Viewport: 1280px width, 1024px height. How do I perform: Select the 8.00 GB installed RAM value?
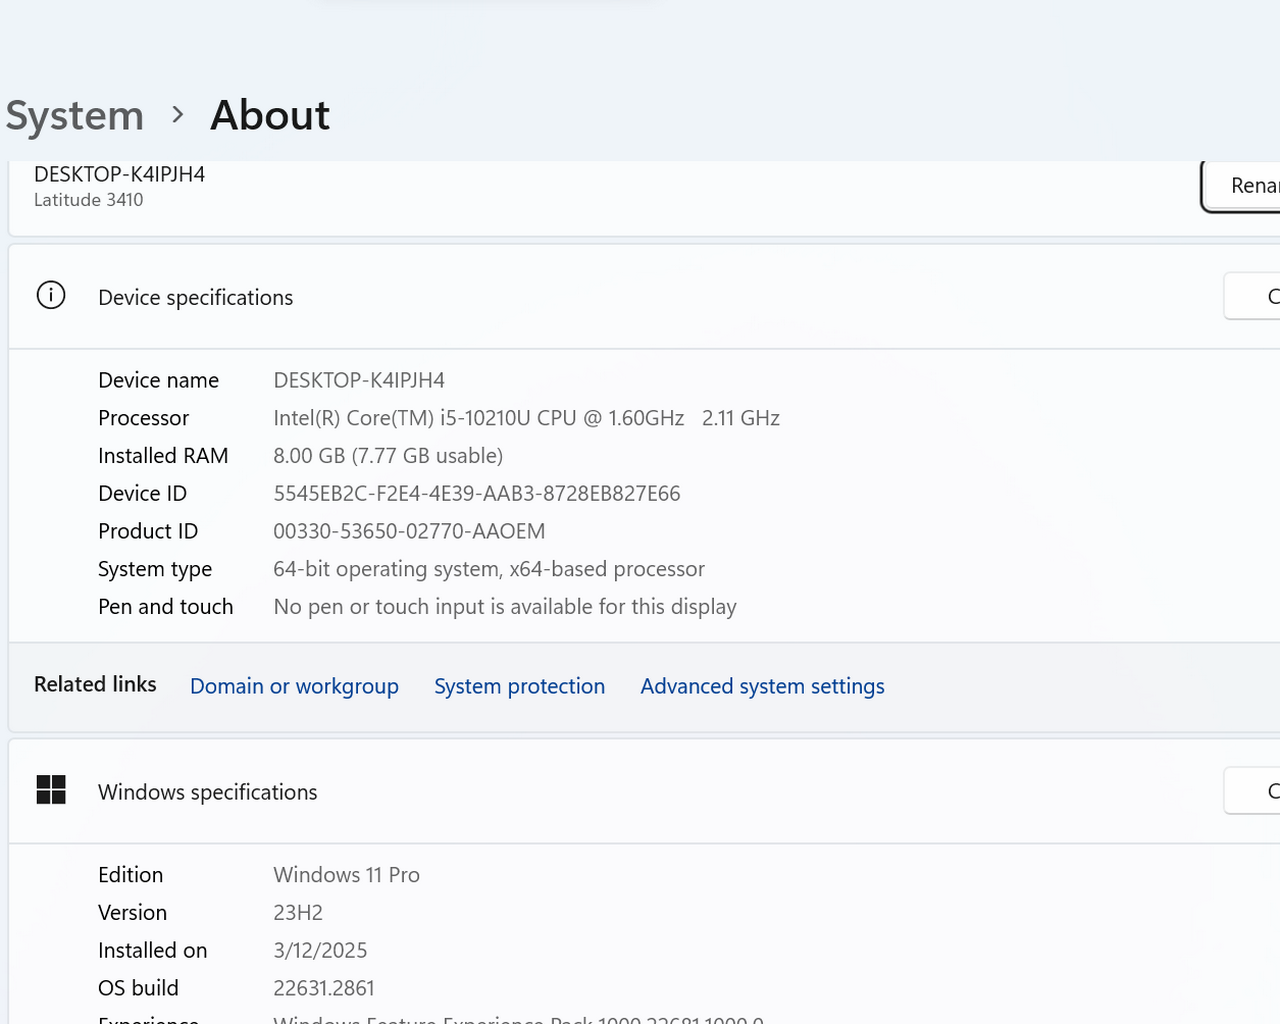click(388, 456)
